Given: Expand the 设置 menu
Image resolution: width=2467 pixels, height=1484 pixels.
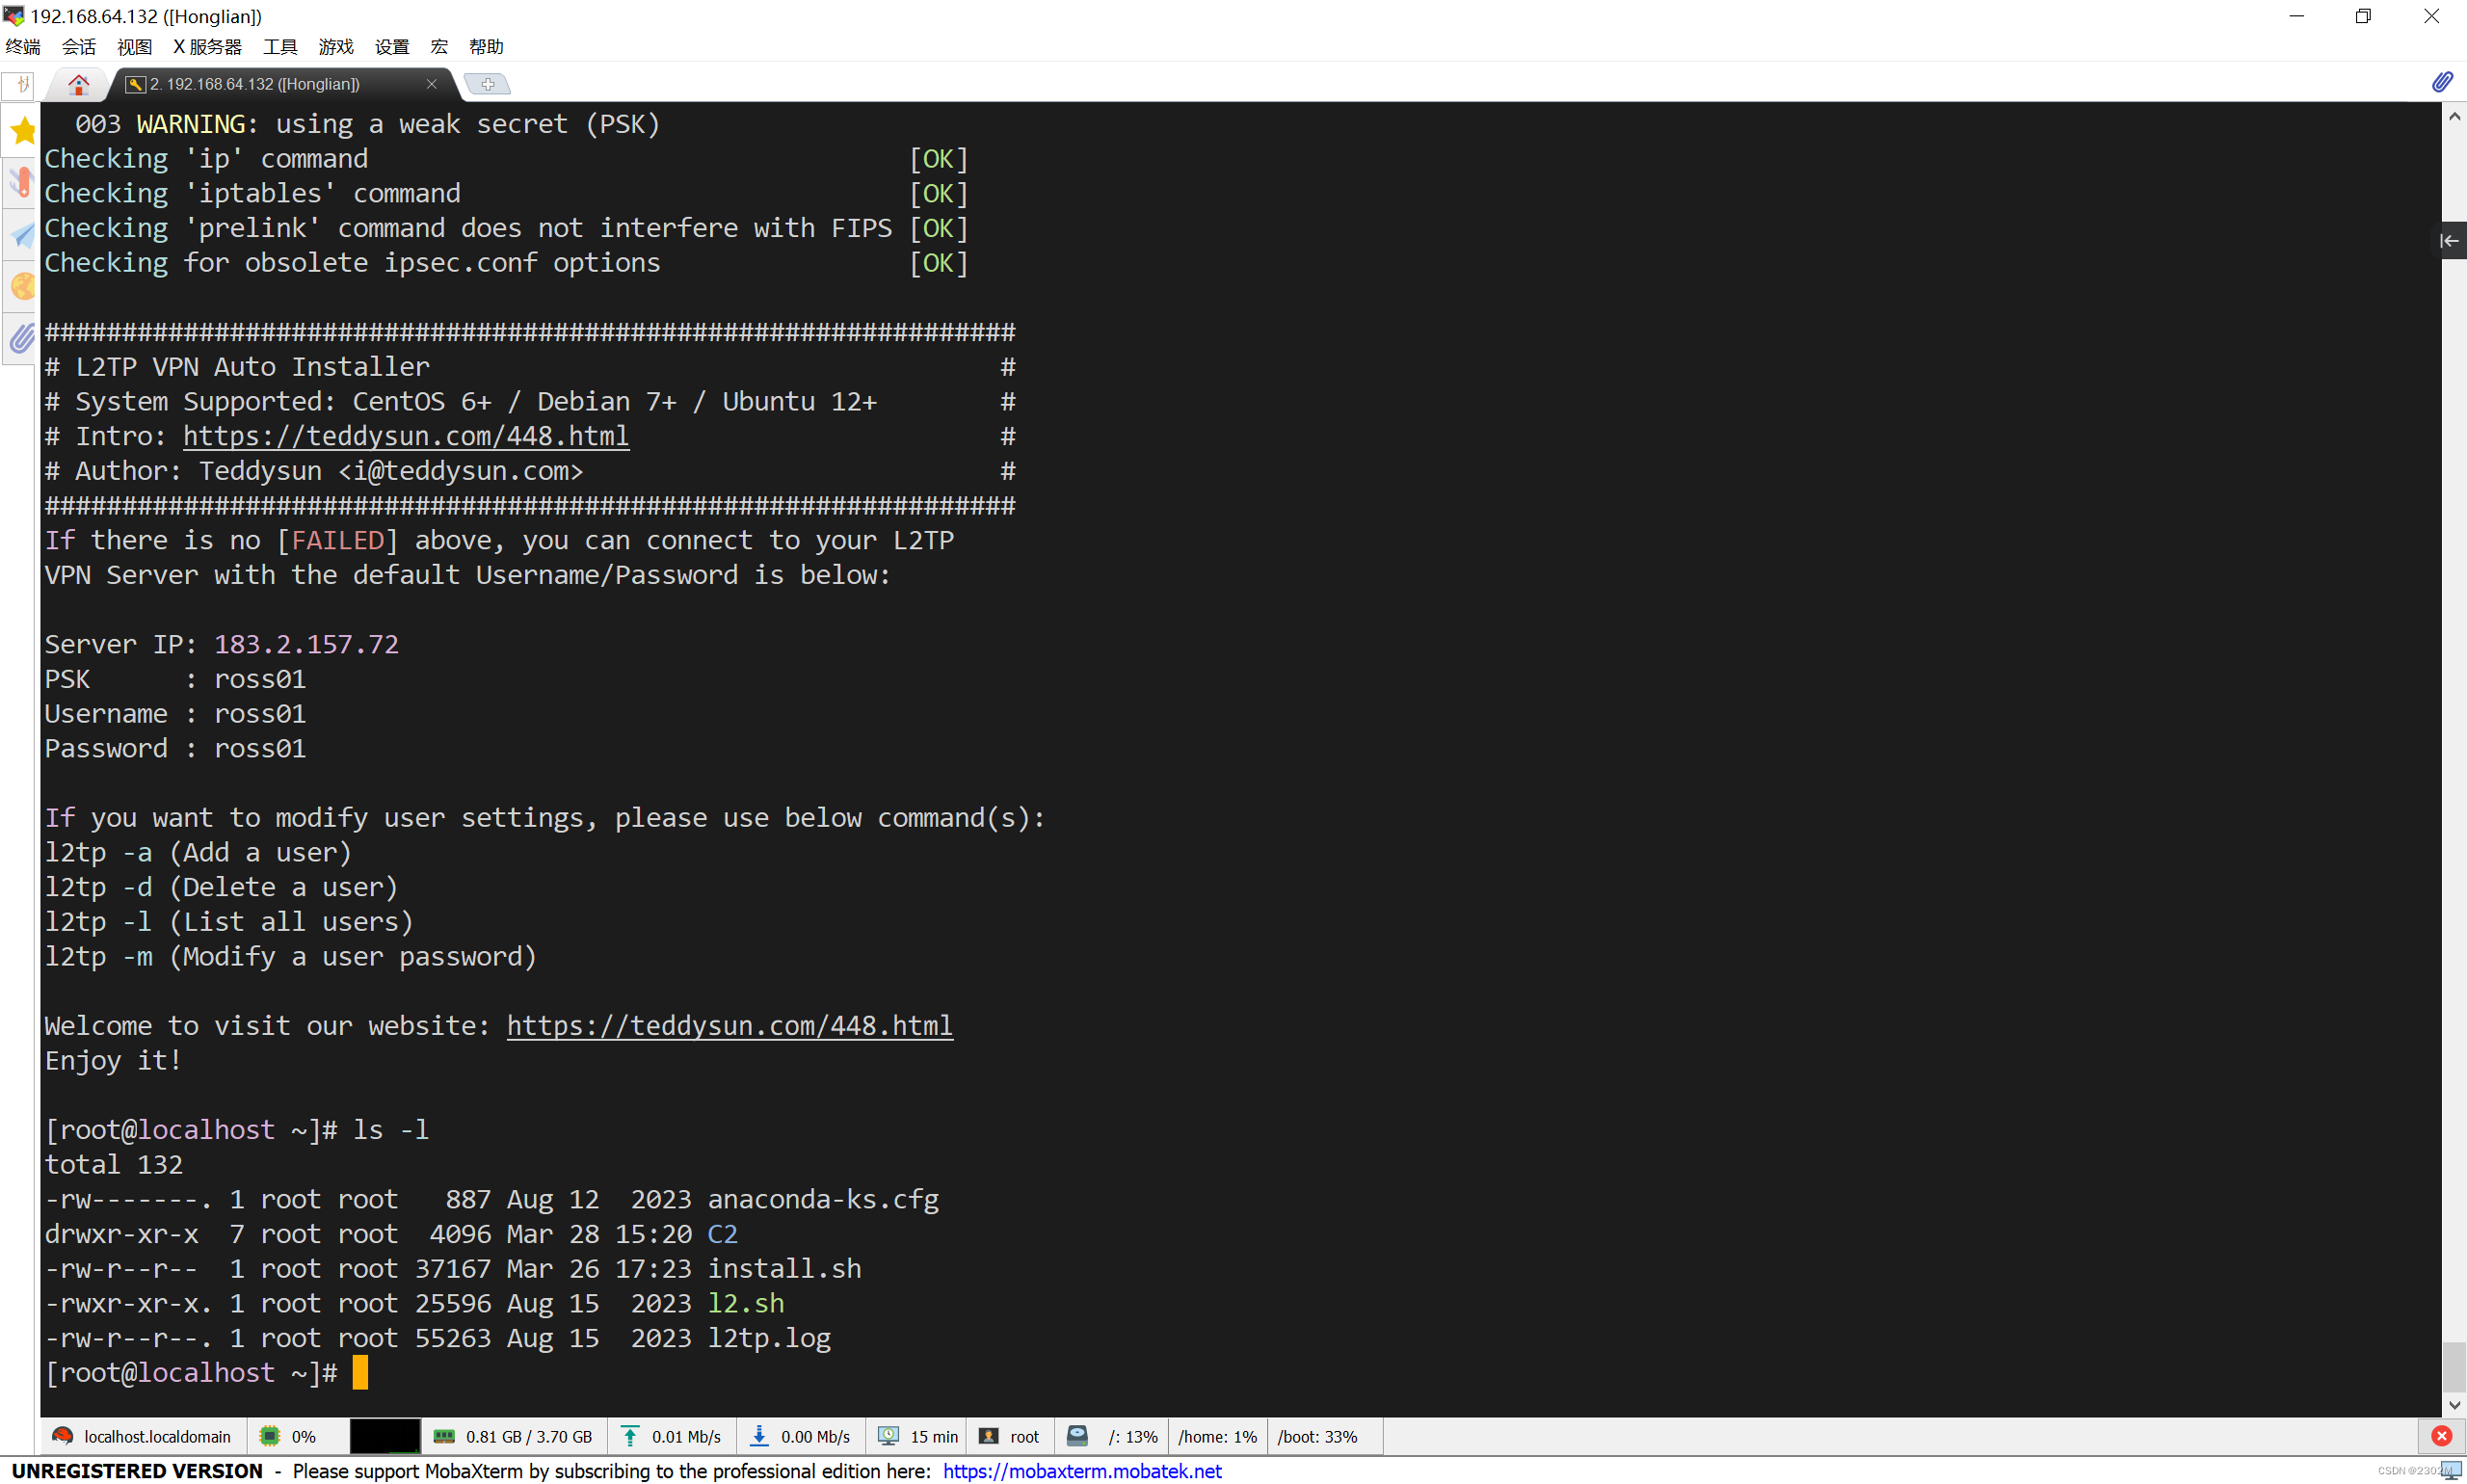Looking at the screenshot, I should pos(392,47).
